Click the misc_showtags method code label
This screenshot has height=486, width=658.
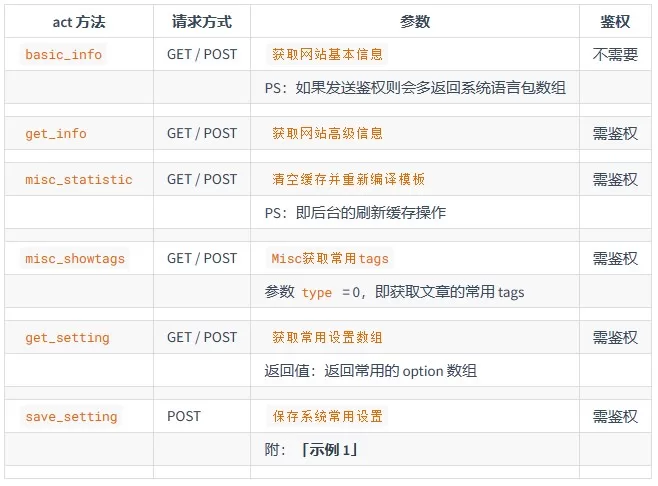pos(75,259)
